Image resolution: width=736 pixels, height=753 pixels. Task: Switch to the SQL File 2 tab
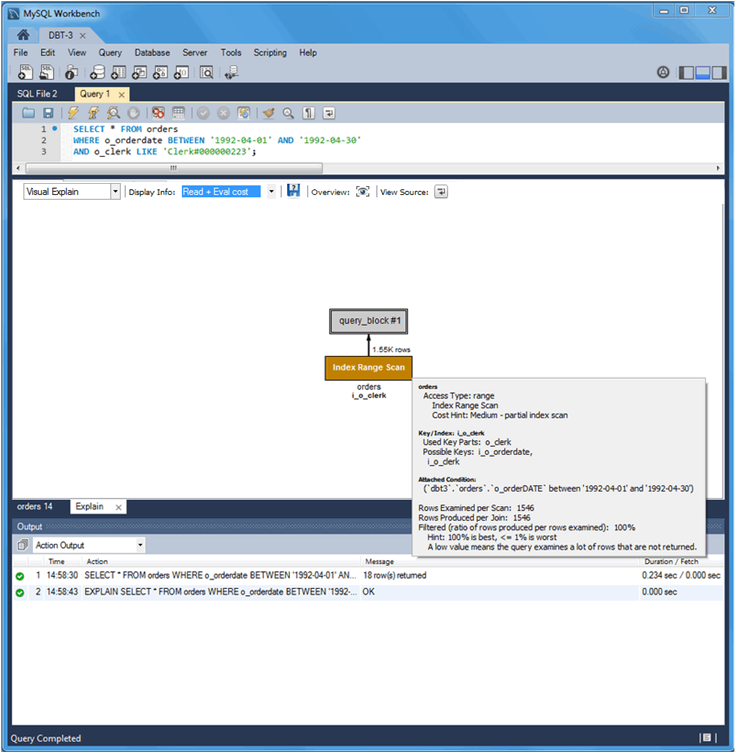pos(37,94)
